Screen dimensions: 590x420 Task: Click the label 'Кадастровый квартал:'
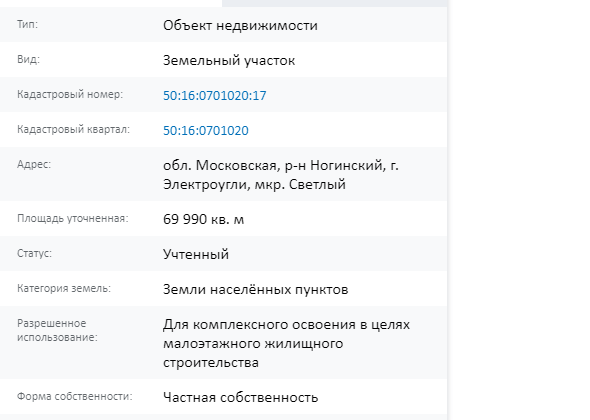(73, 129)
